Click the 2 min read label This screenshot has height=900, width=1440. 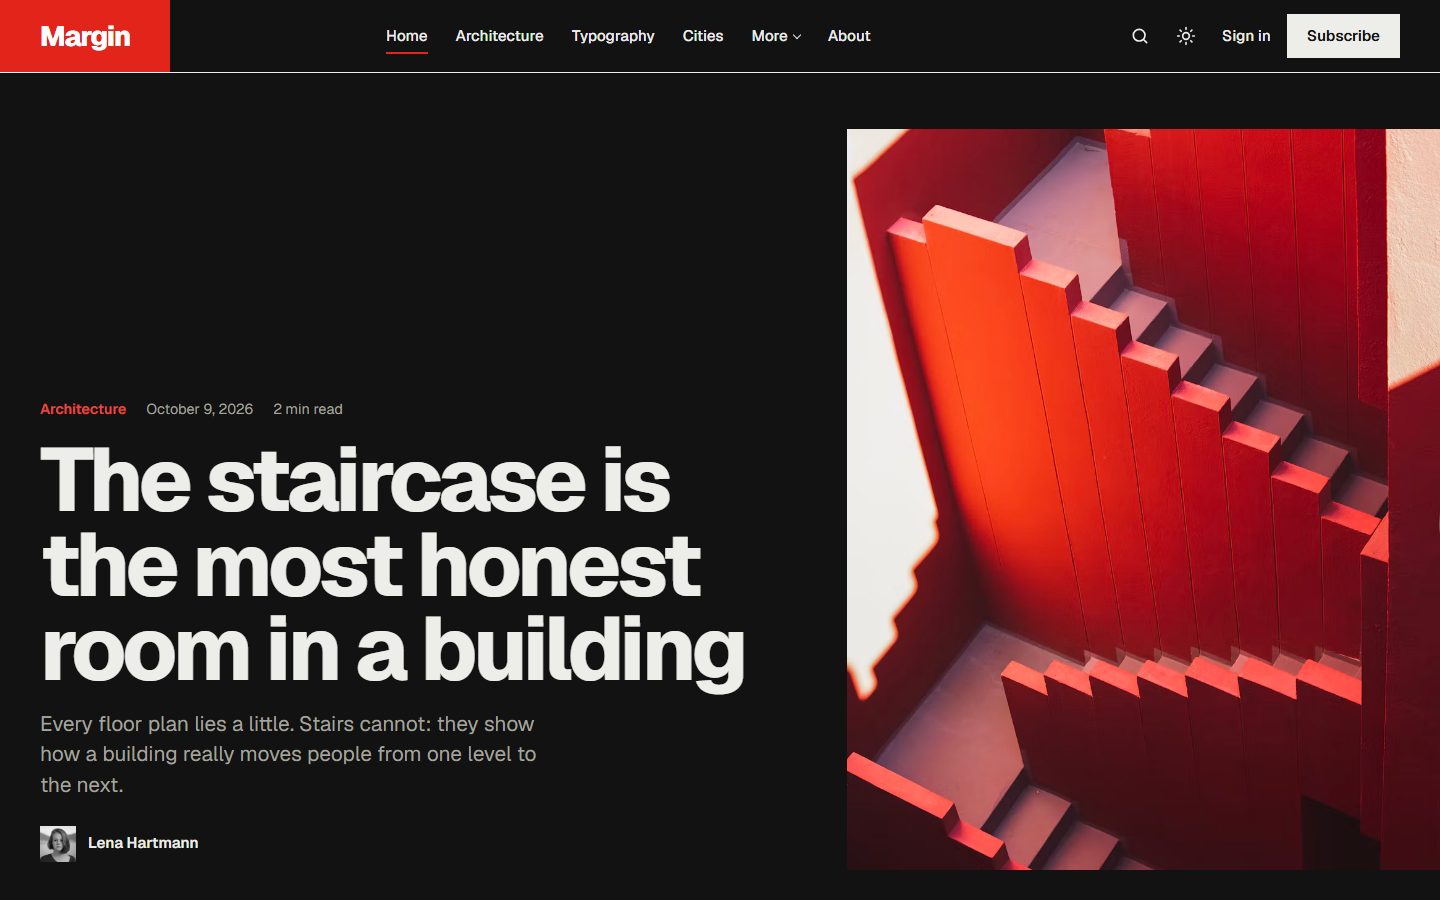pyautogui.click(x=308, y=409)
